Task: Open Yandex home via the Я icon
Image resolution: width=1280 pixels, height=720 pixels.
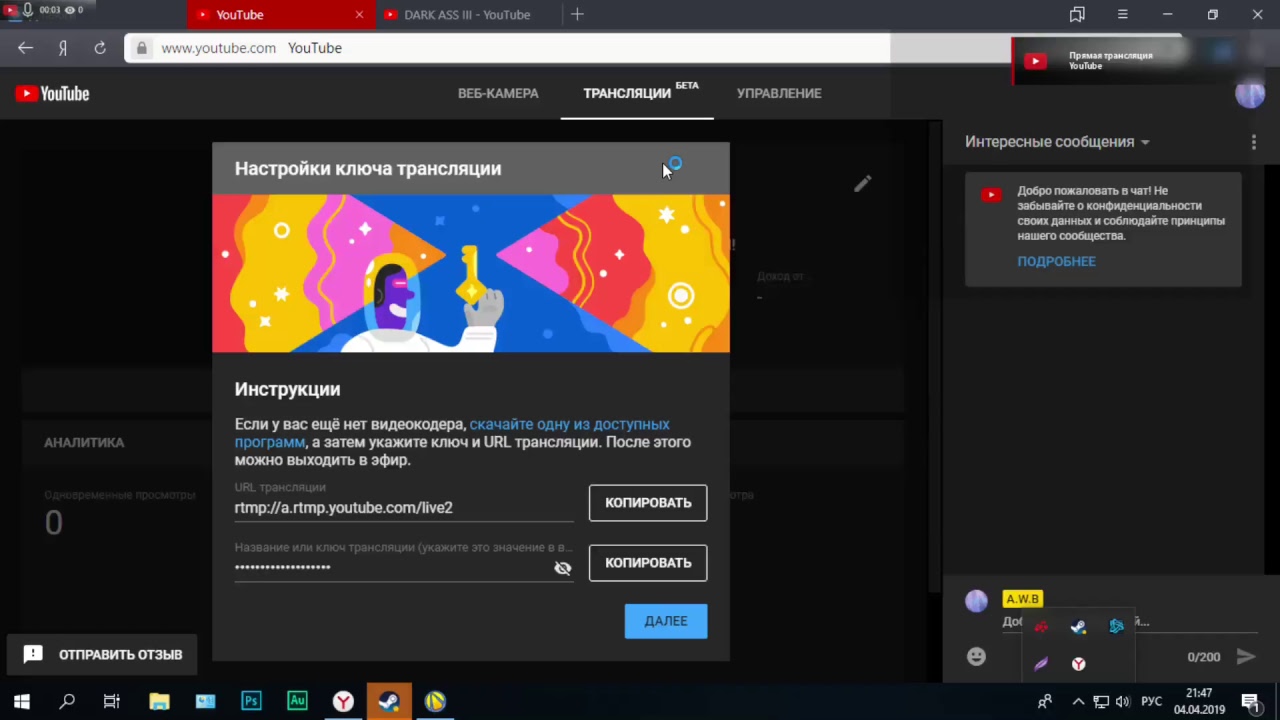Action: tap(63, 48)
